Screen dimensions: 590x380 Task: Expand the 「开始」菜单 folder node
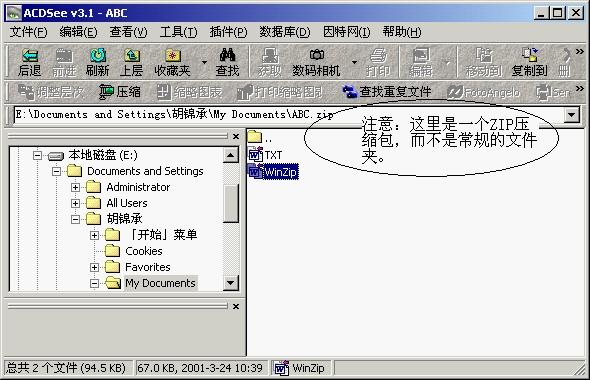[94, 235]
